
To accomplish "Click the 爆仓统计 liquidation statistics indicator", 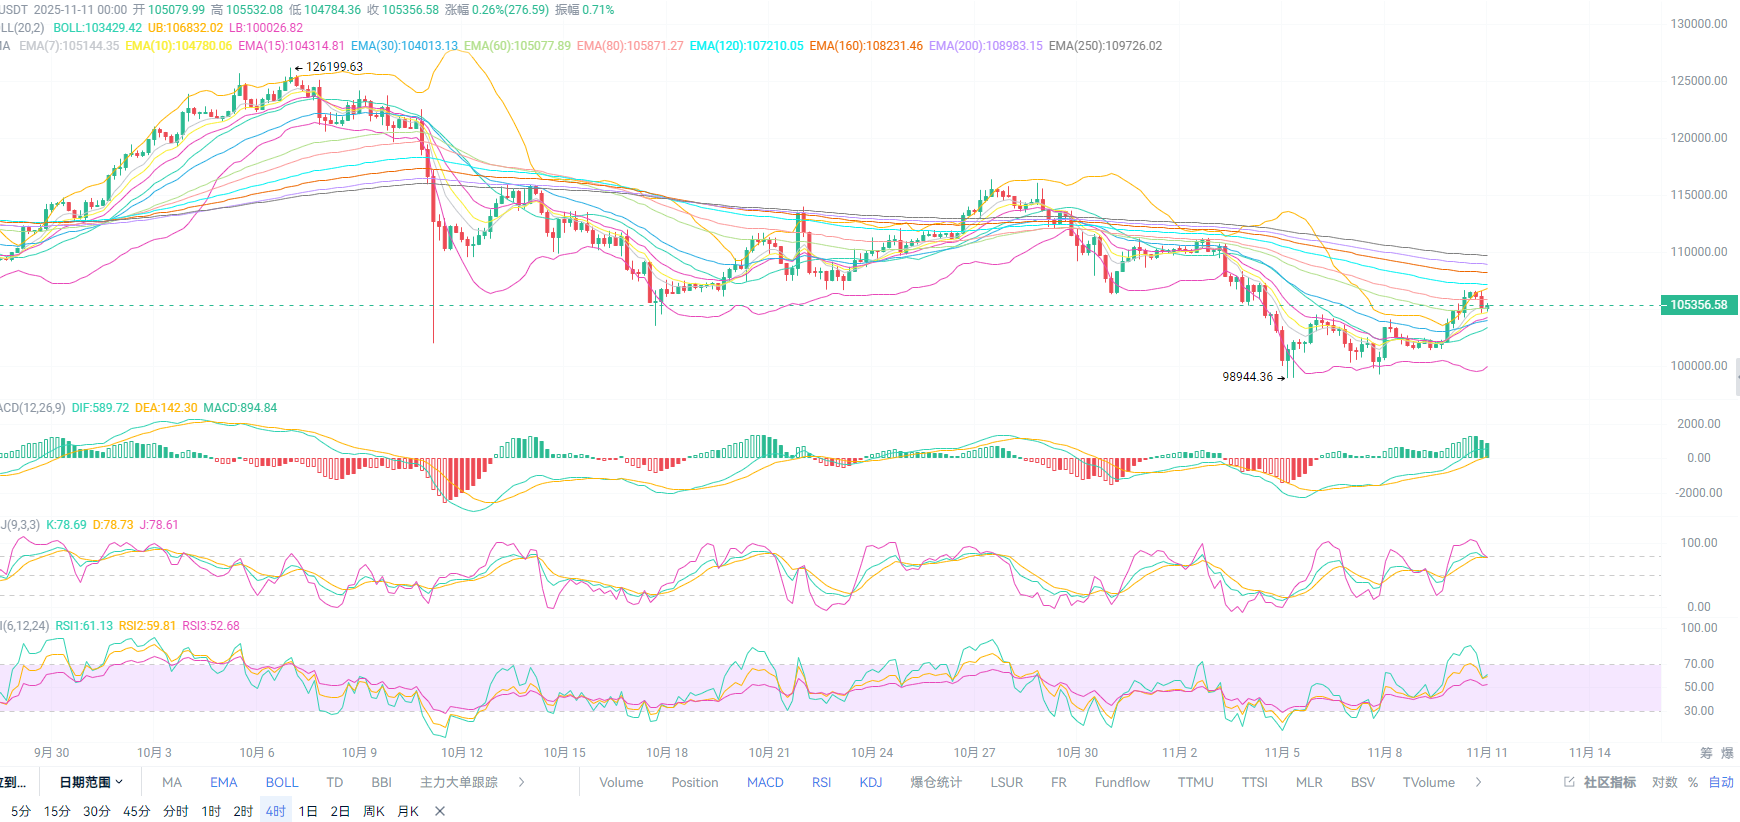I will 936,782.
